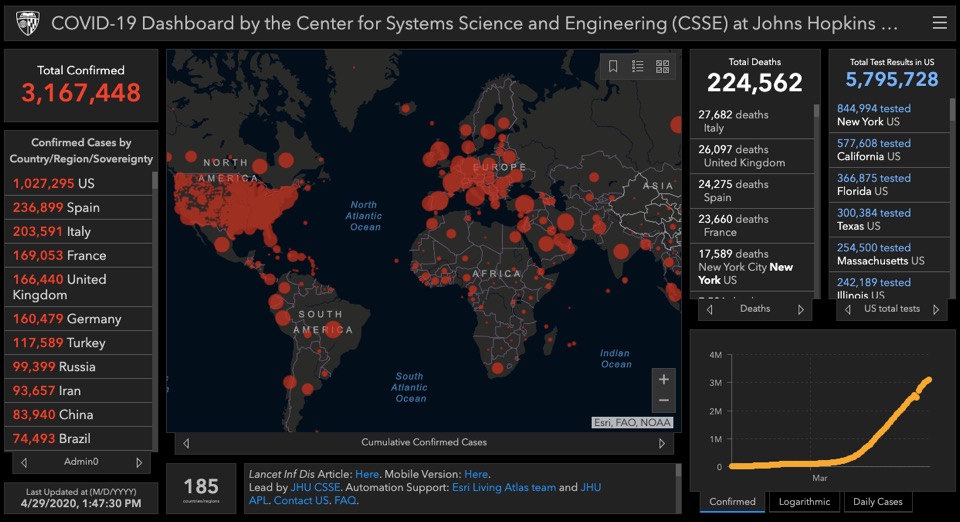960x522 pixels.
Task: Open the Contact US link
Action: click(x=301, y=501)
